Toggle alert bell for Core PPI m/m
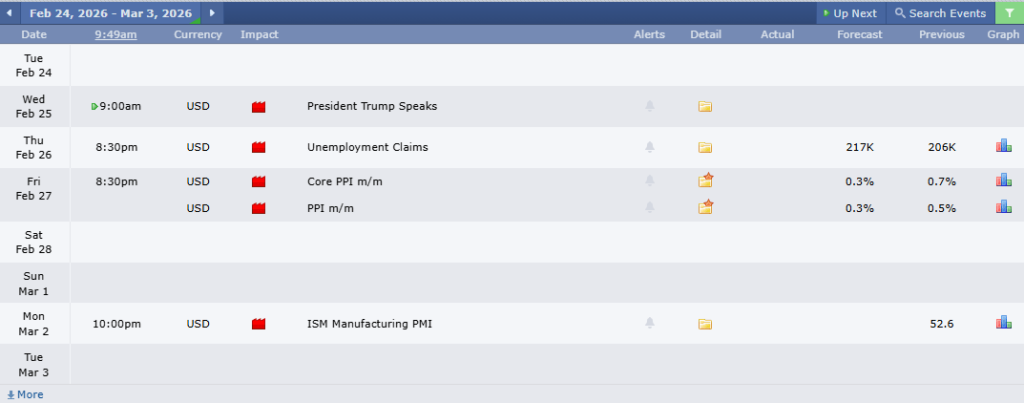The width and height of the screenshot is (1024, 403). tap(649, 181)
